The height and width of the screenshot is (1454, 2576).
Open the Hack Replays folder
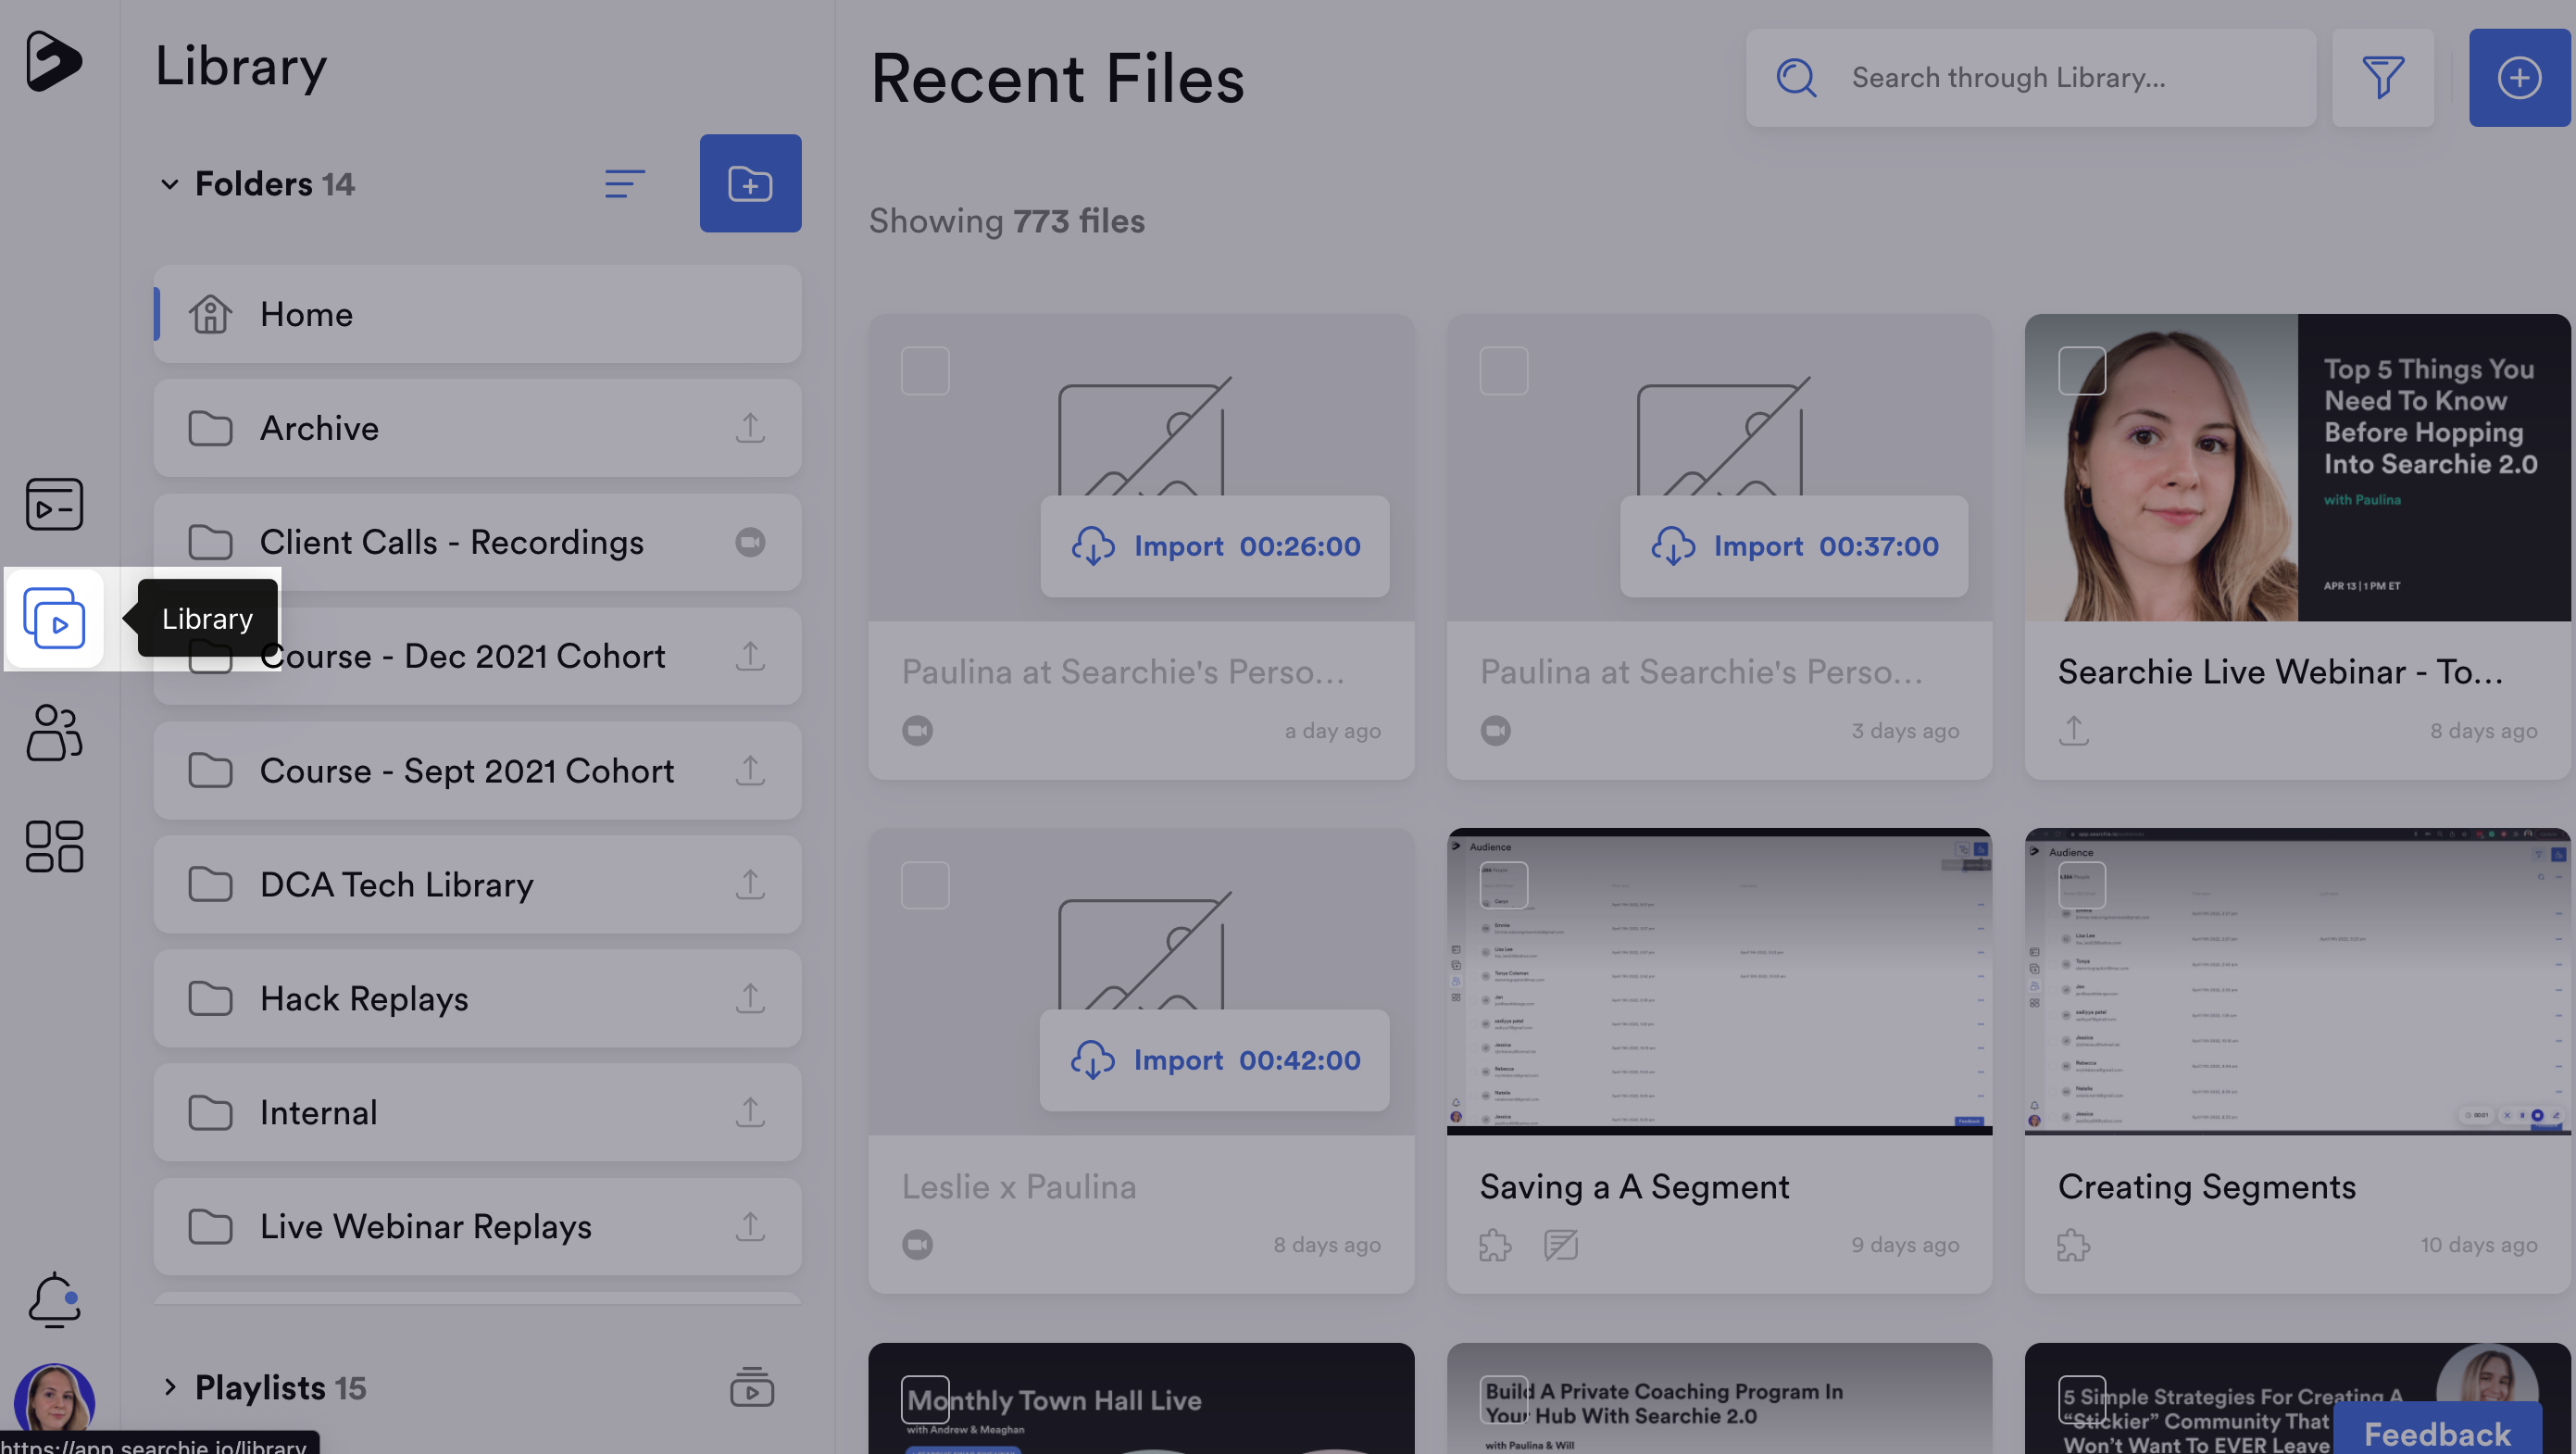coord(477,998)
